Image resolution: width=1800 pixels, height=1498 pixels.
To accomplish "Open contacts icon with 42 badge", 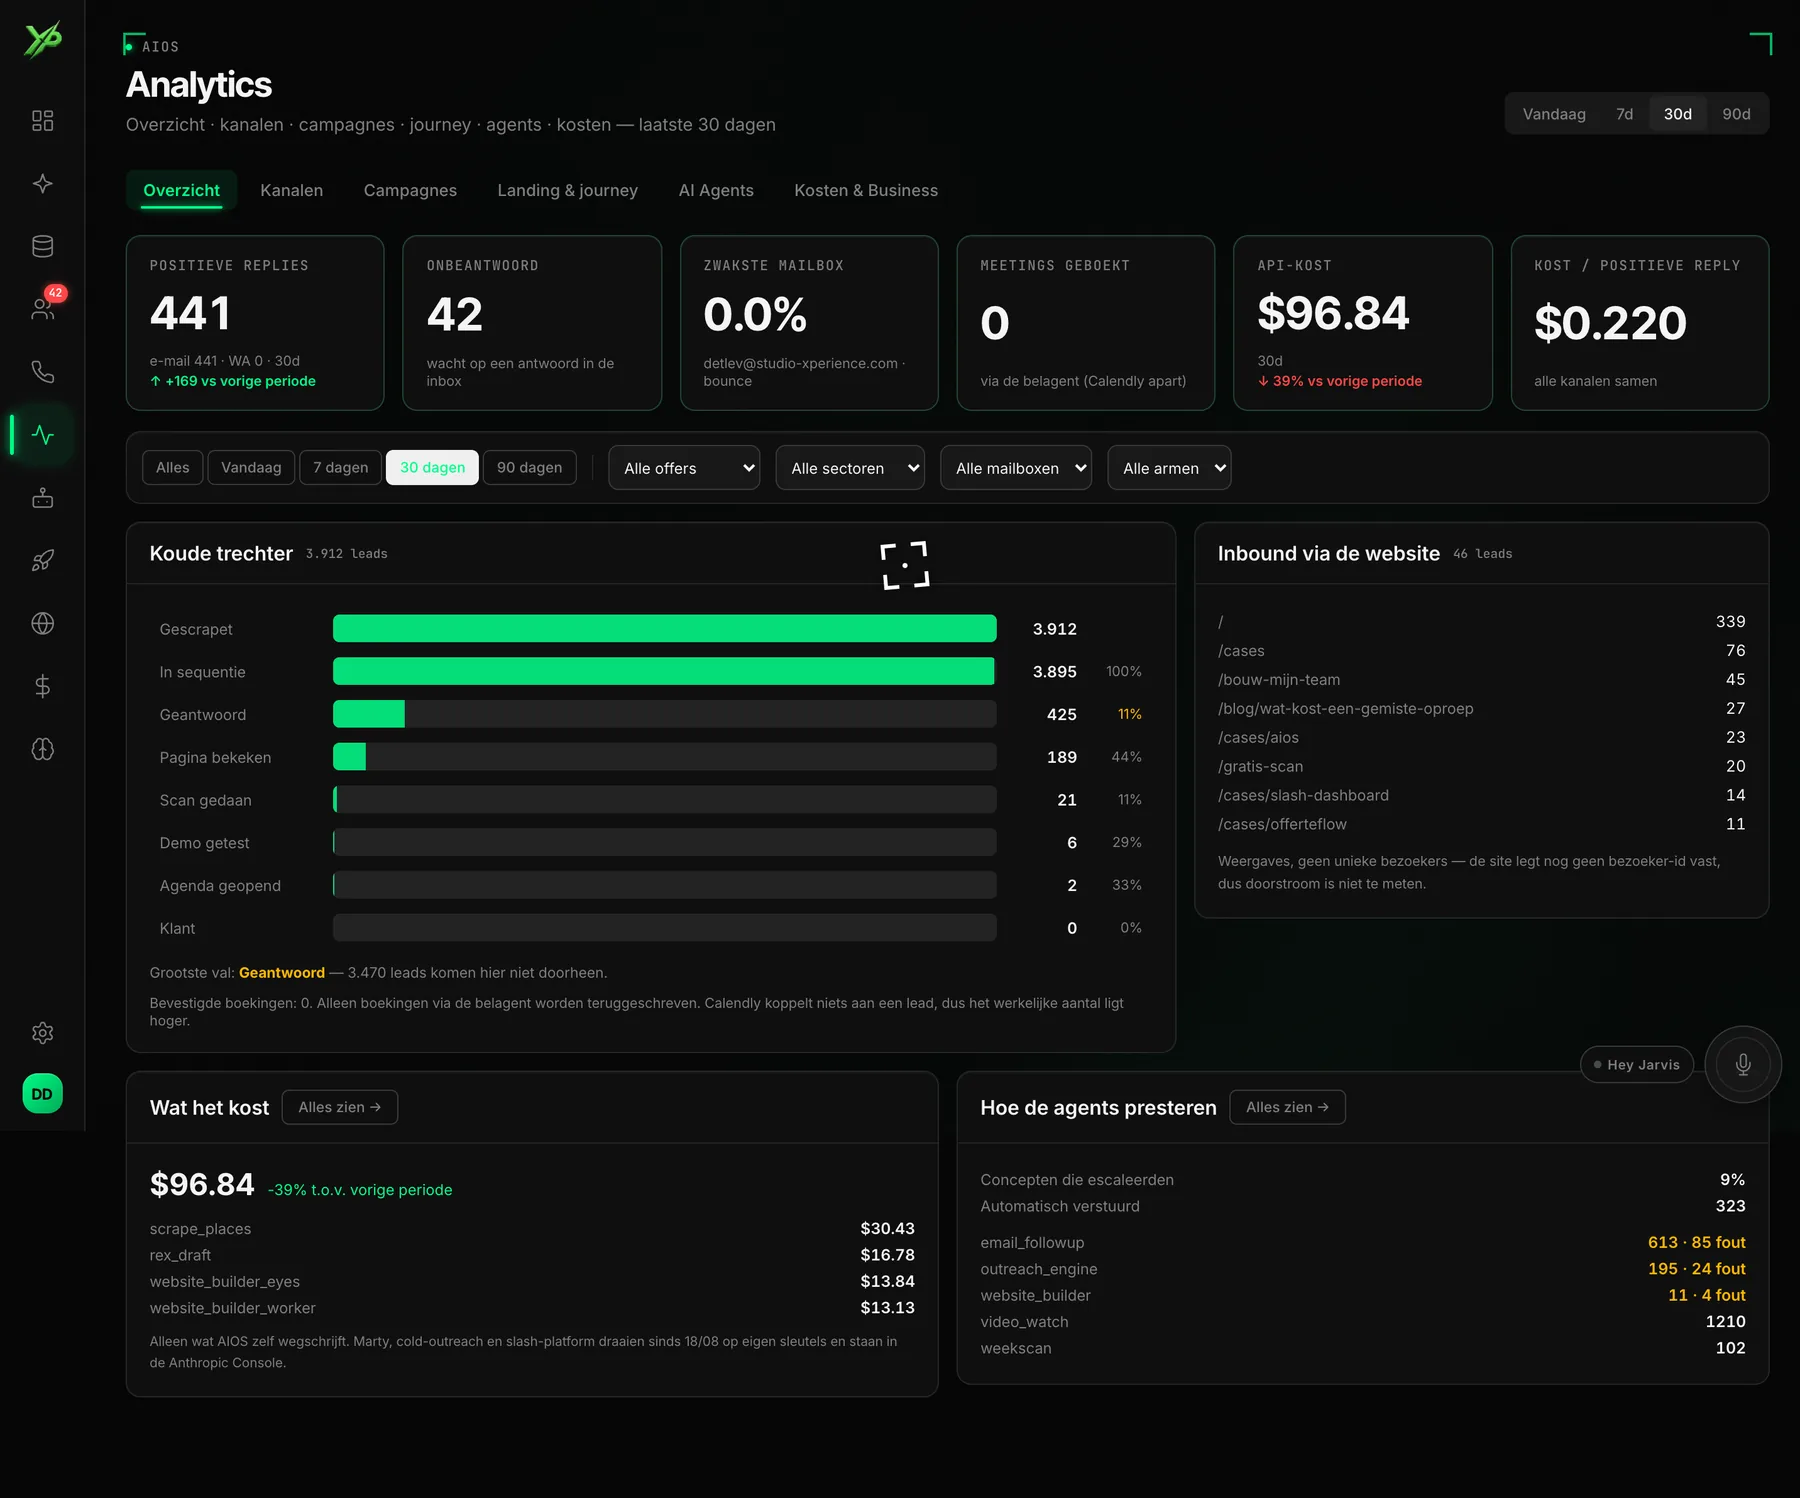I will 42,309.
